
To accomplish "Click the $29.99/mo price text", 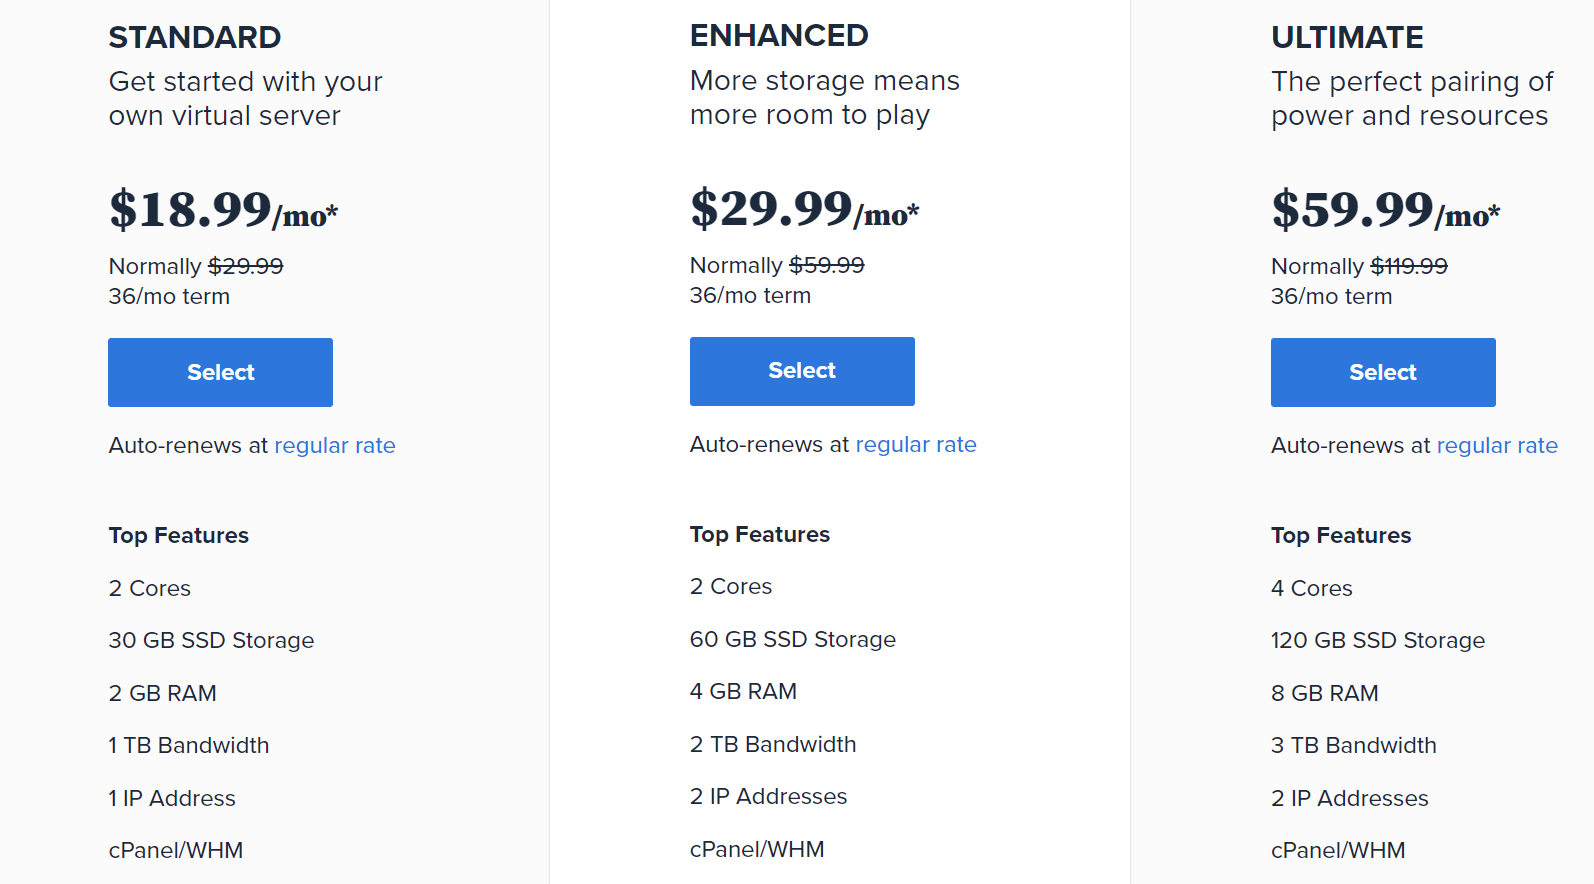I will (x=803, y=209).
